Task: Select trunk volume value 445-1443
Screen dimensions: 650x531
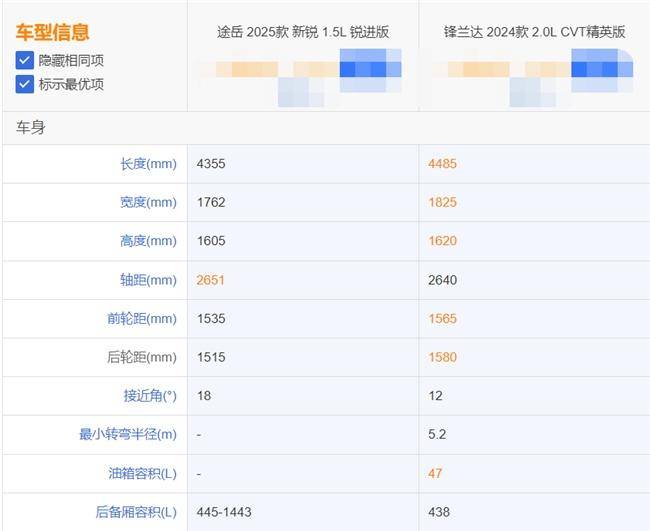Action: [224, 512]
